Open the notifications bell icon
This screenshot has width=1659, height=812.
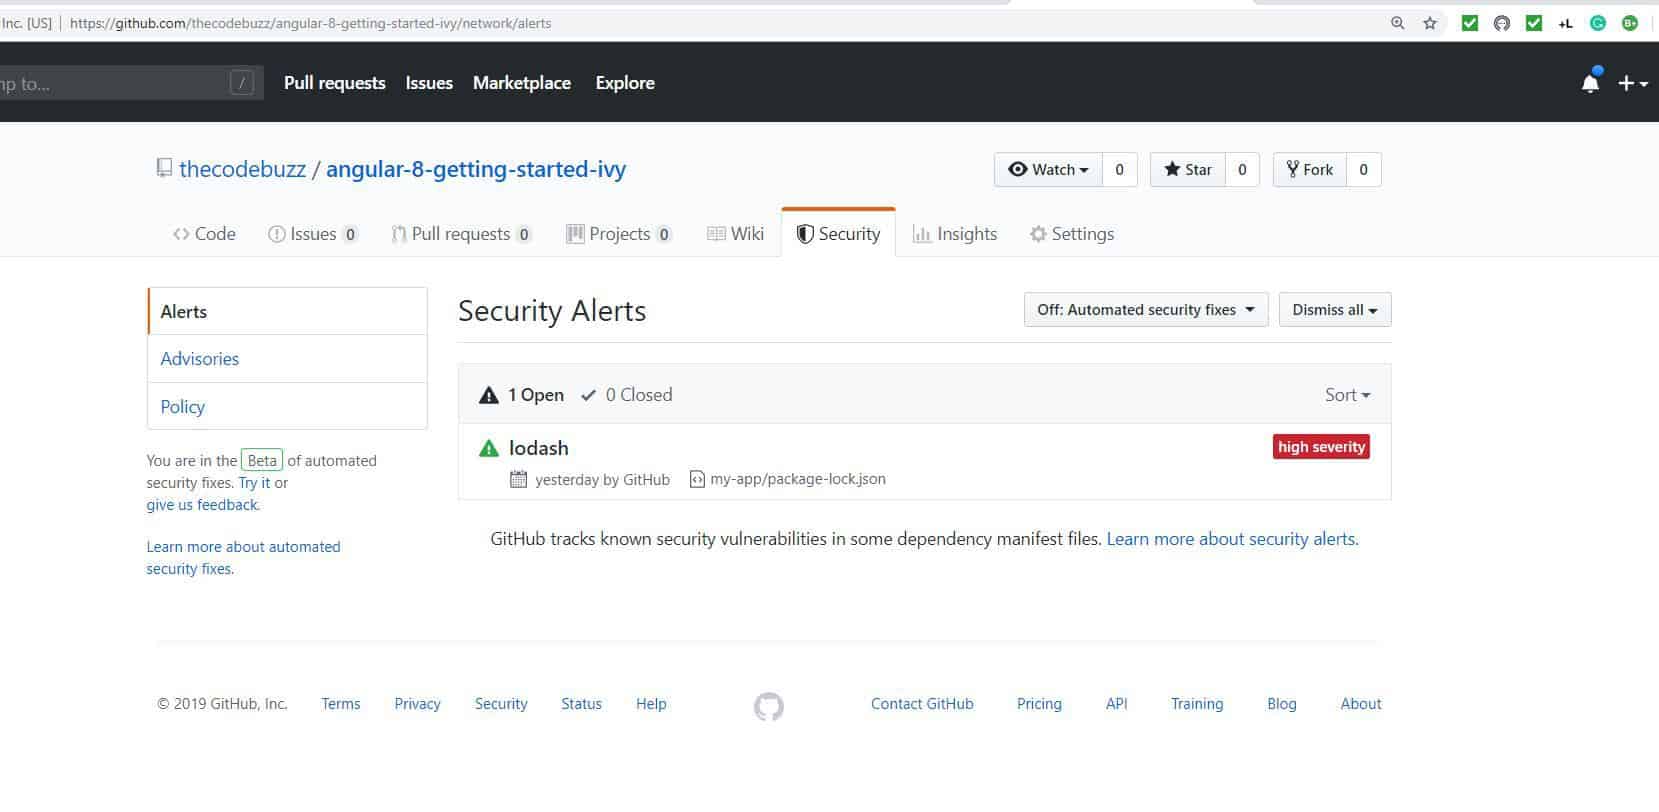pyautogui.click(x=1590, y=83)
